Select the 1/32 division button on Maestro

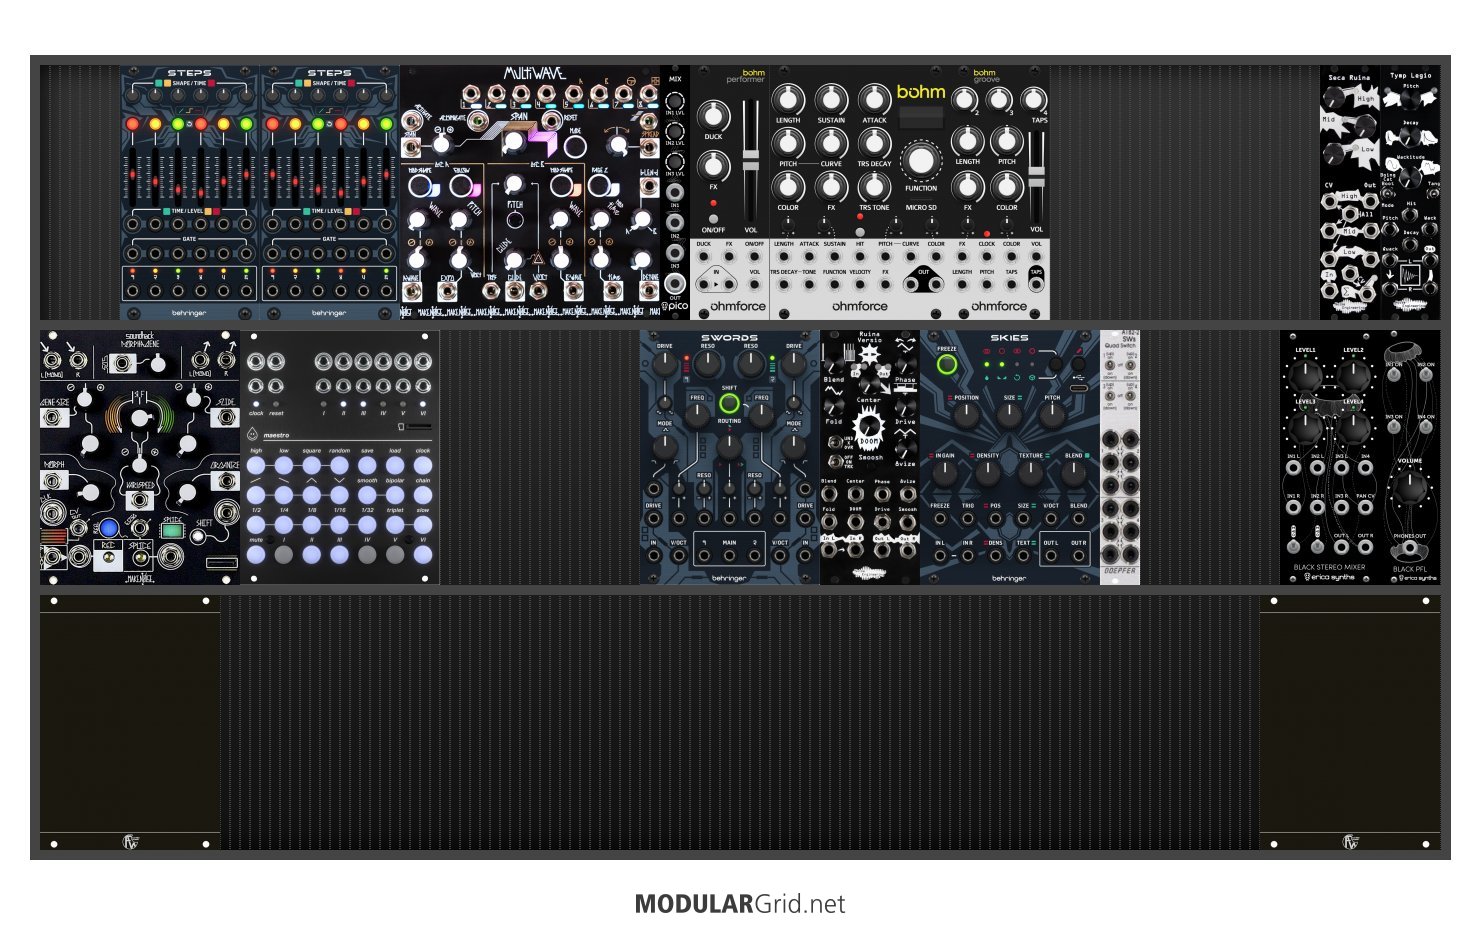point(367,524)
